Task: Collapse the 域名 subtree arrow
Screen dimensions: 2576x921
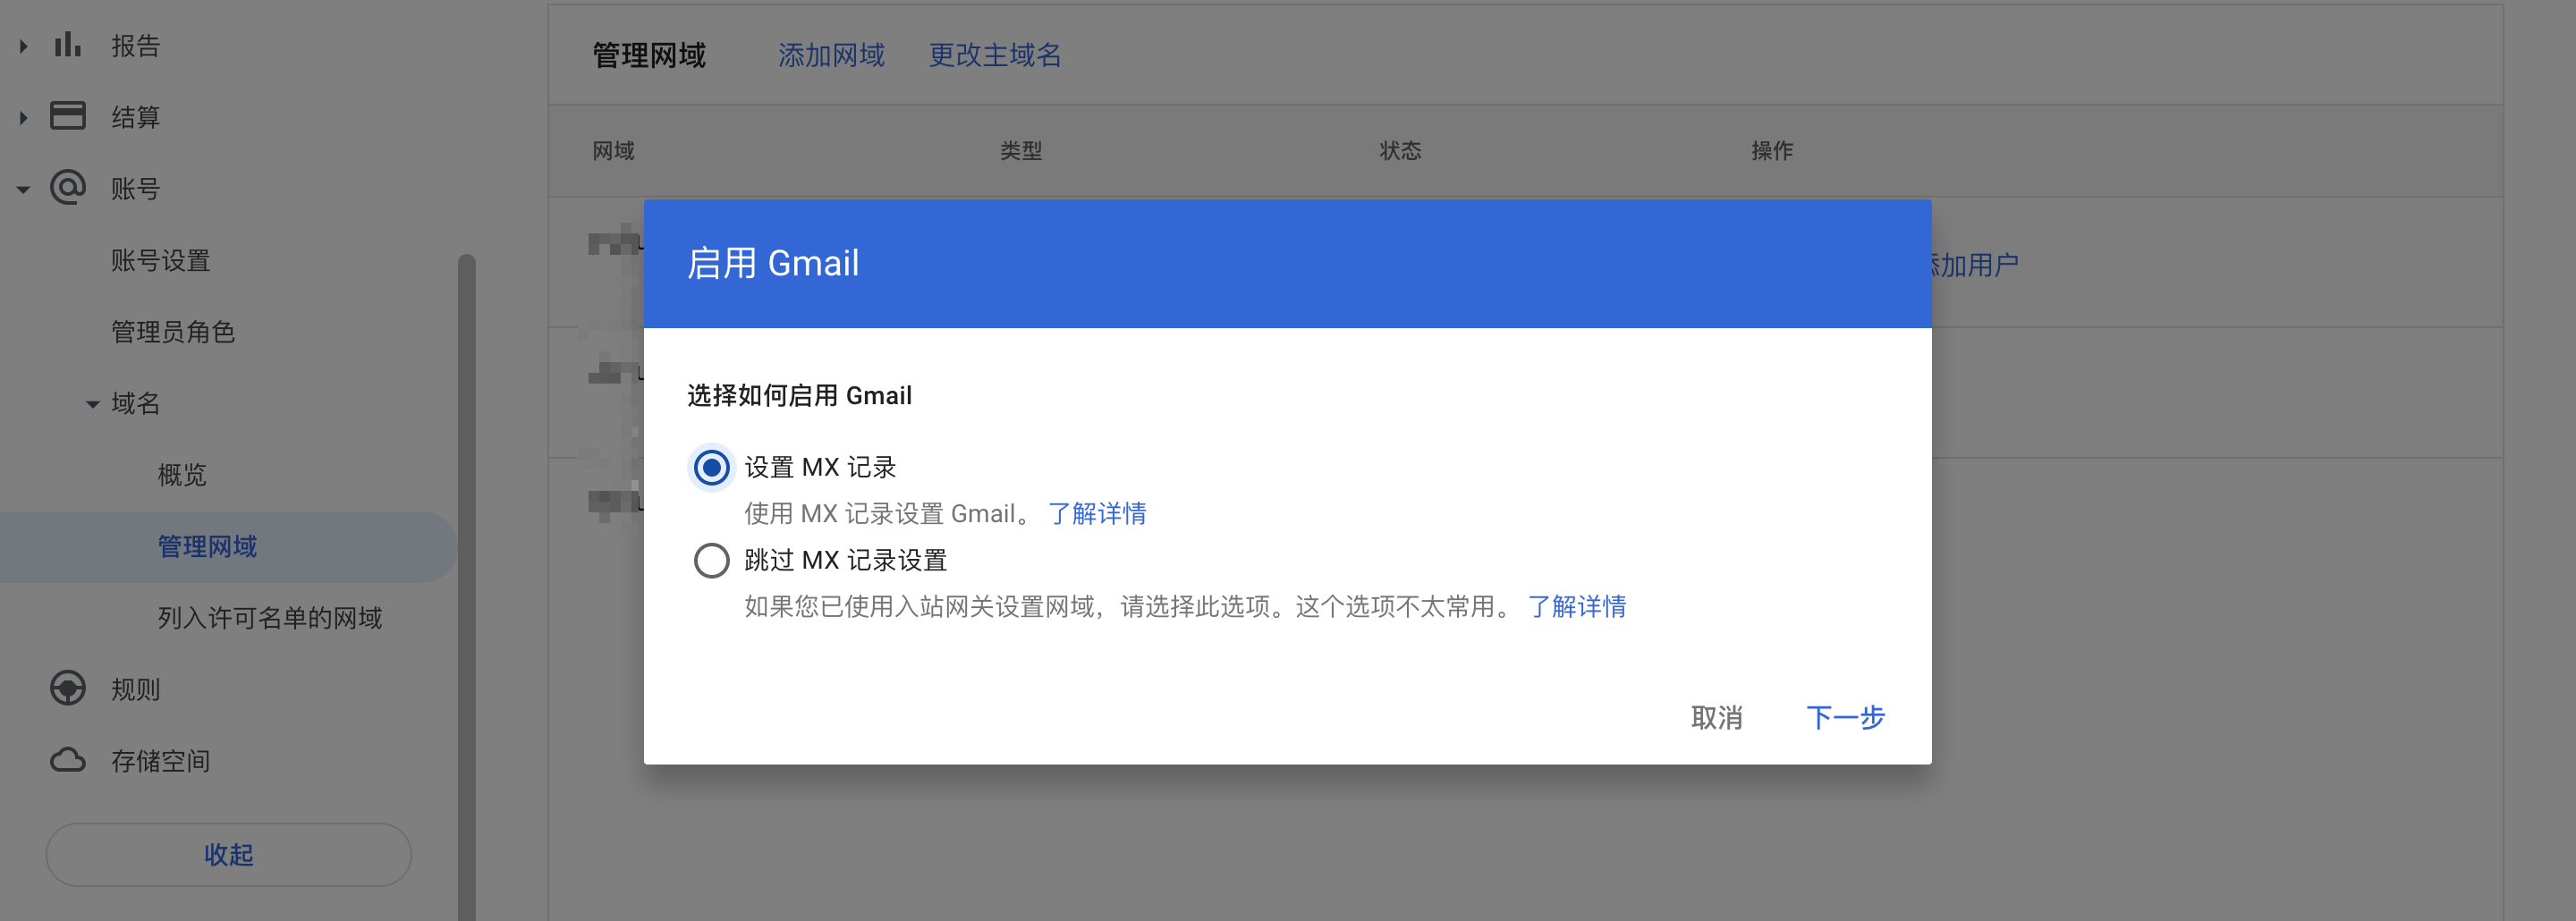Action: pos(92,404)
